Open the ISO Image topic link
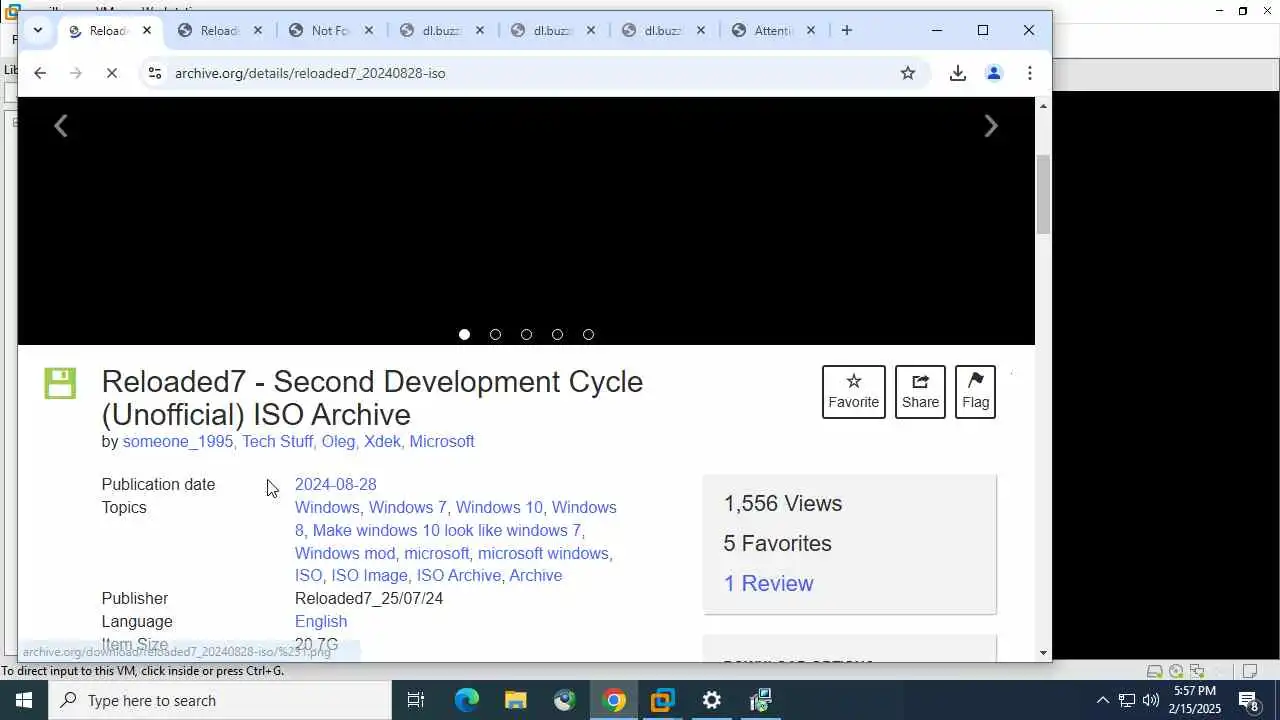 pos(369,575)
